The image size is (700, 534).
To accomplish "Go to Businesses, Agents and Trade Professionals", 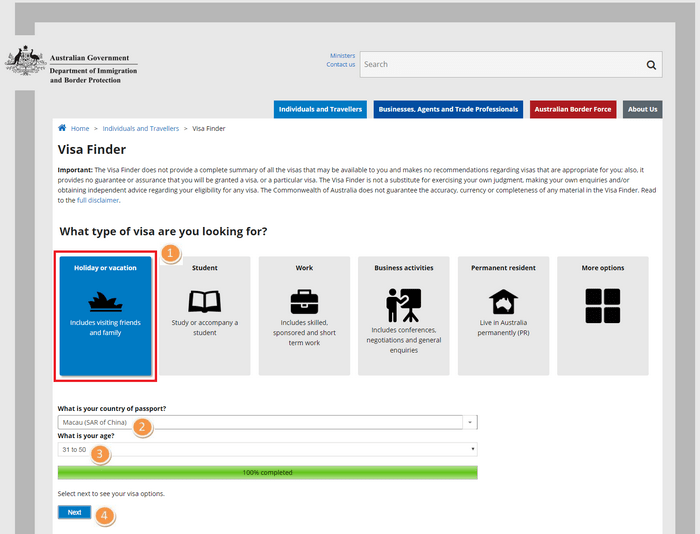I will click(x=448, y=109).
